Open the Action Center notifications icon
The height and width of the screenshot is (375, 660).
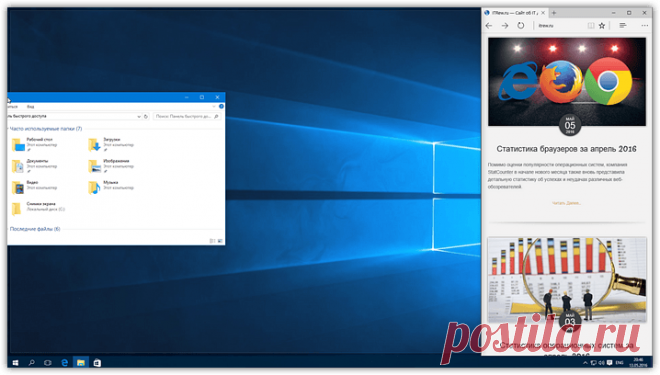(609, 363)
